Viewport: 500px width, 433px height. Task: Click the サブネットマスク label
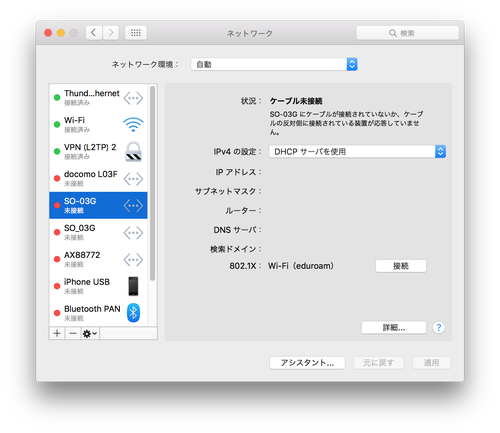(228, 191)
